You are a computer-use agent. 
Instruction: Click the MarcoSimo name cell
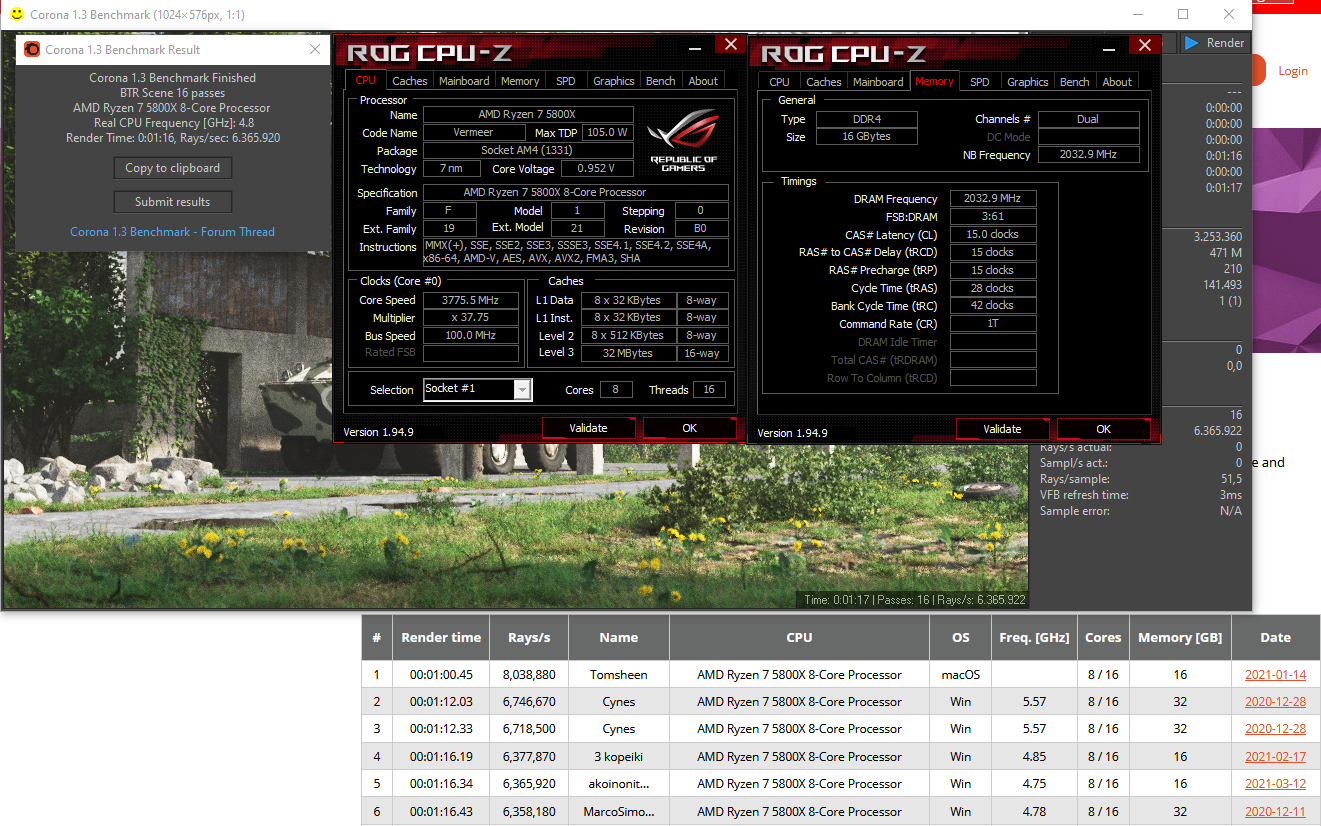(619, 811)
